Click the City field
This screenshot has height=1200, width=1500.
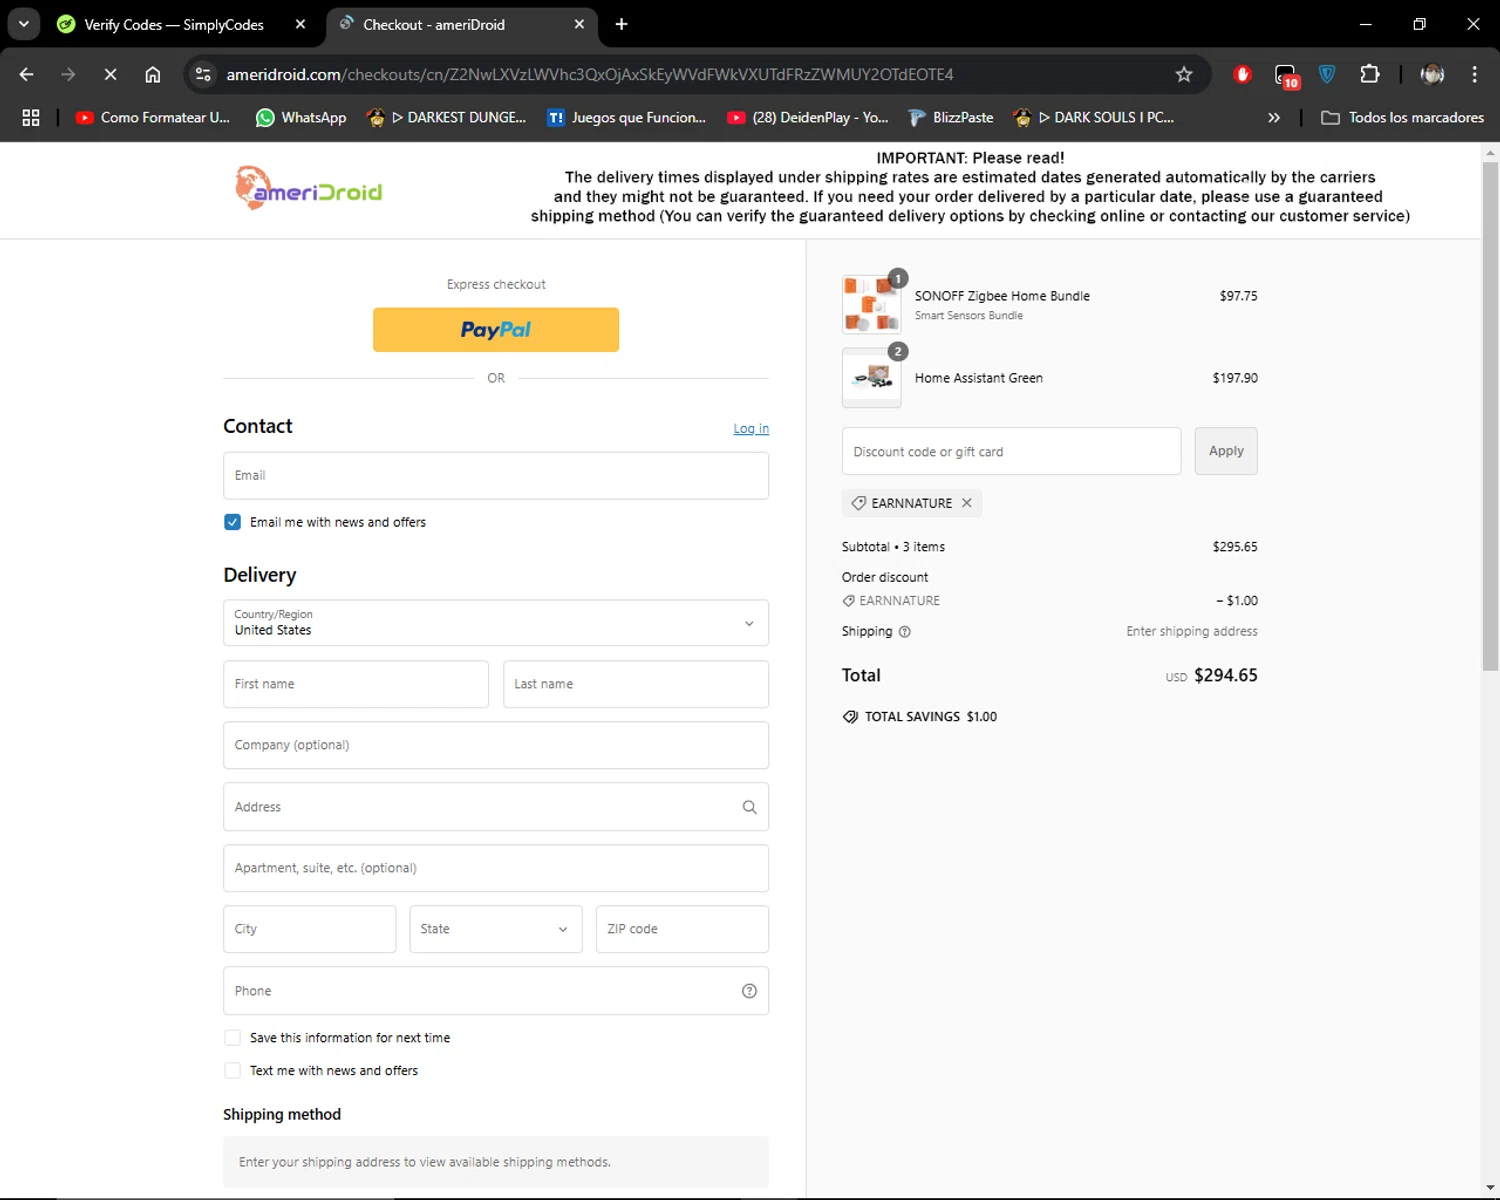tap(310, 929)
